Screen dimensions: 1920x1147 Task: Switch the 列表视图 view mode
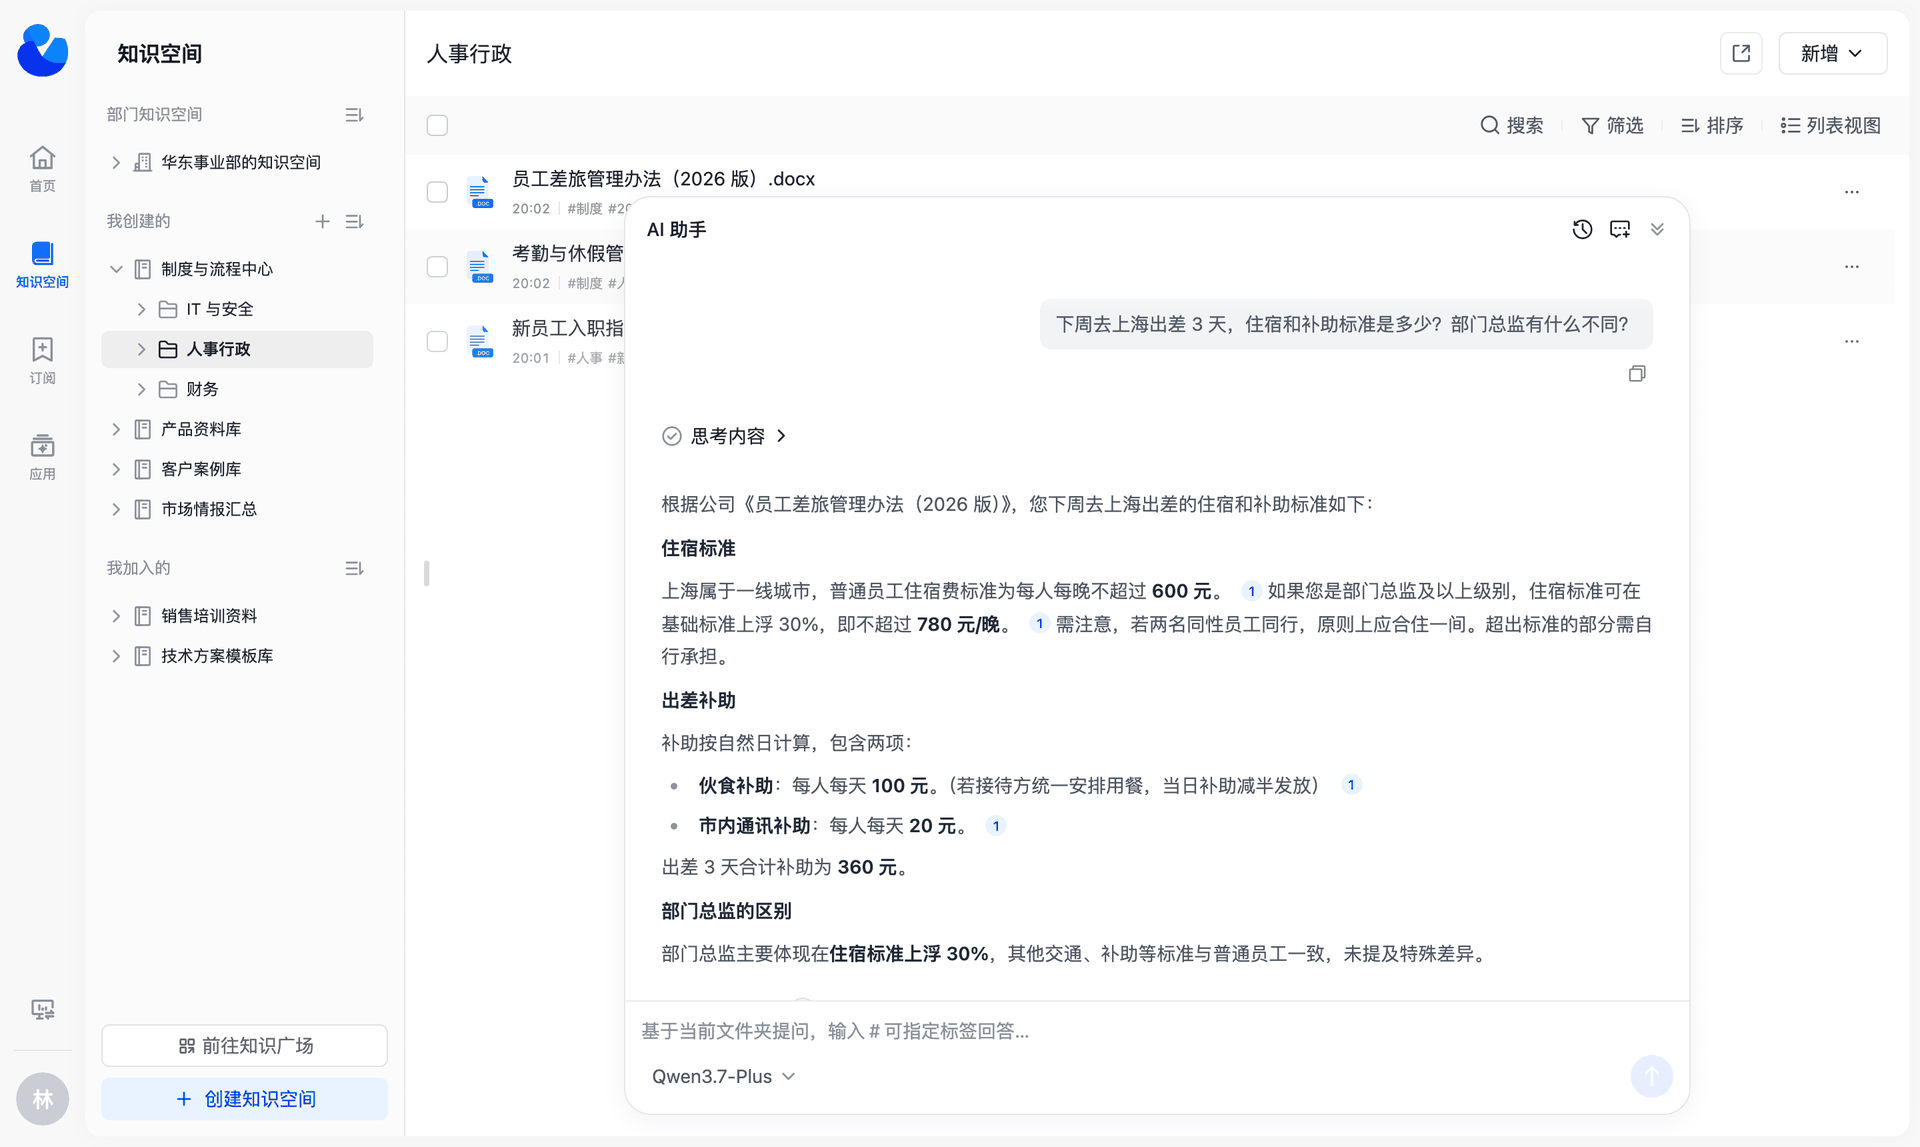click(1831, 125)
